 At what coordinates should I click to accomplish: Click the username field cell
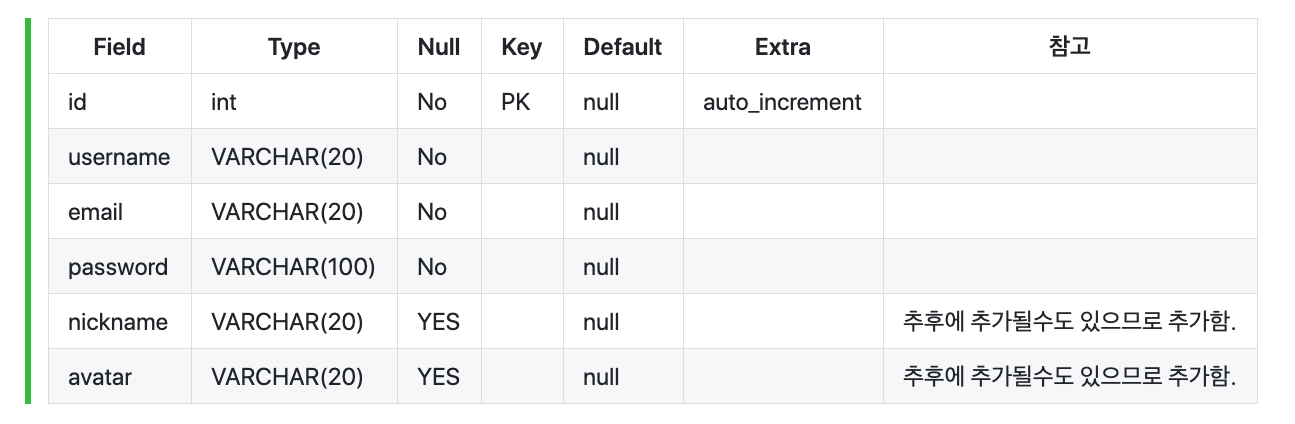click(x=120, y=157)
